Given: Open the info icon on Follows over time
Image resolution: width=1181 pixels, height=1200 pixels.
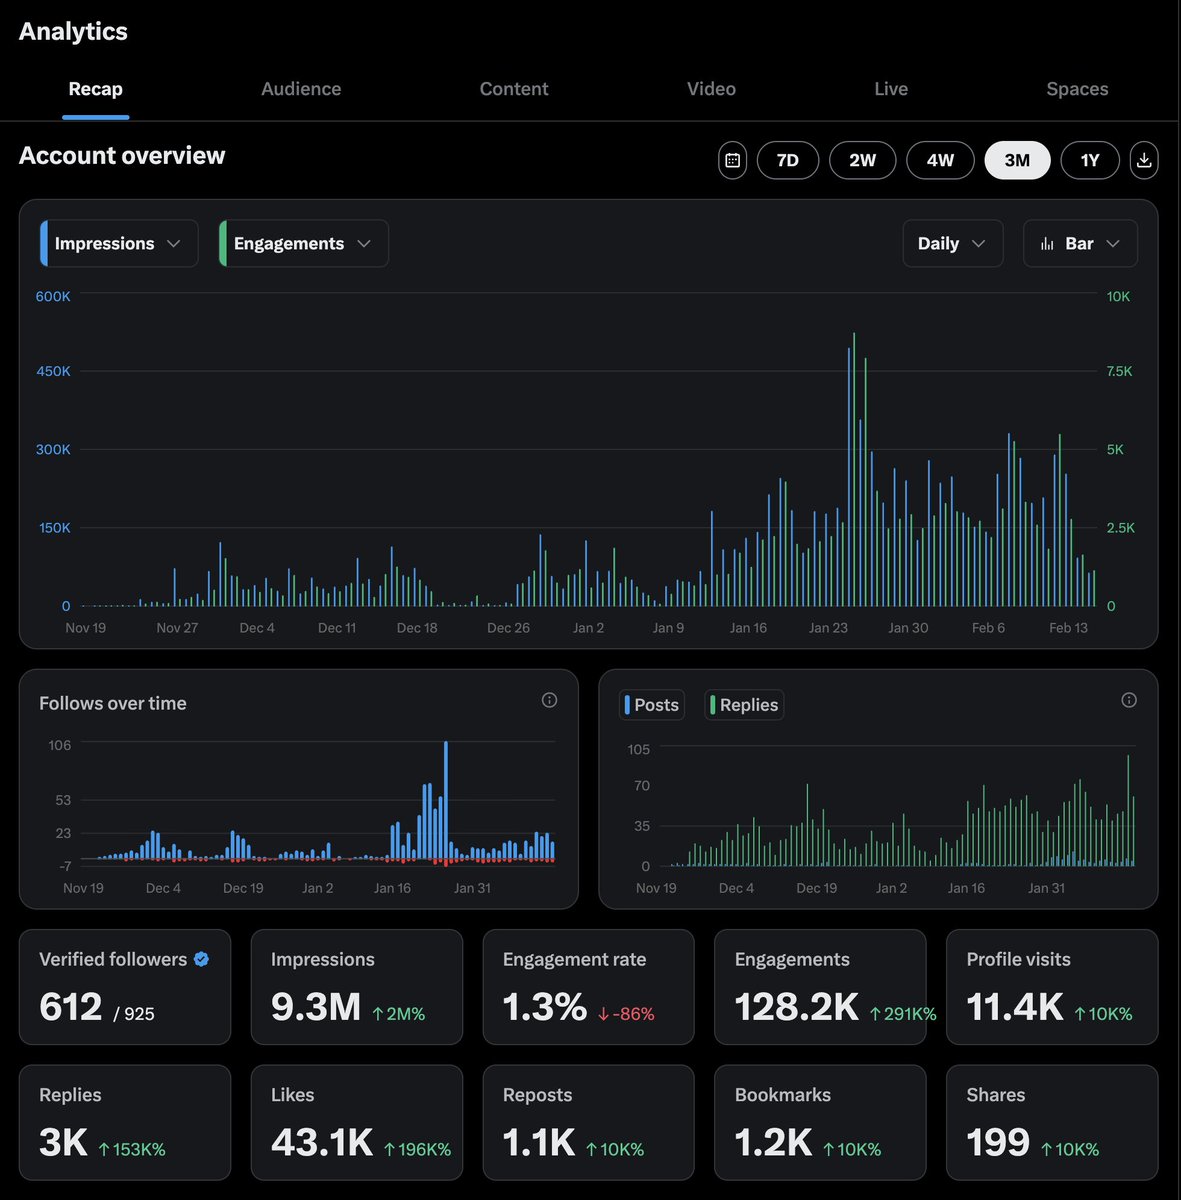Looking at the screenshot, I should [x=549, y=700].
